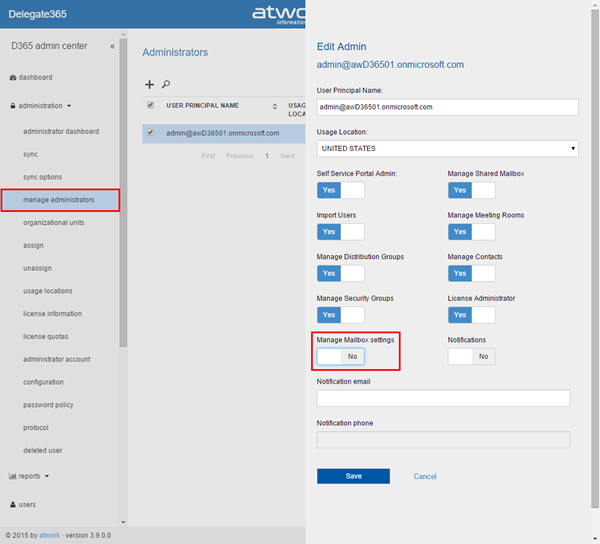Click the sidebar vertical scrollbar
Image resolution: width=600 pixels, height=544 pixels.
123,193
